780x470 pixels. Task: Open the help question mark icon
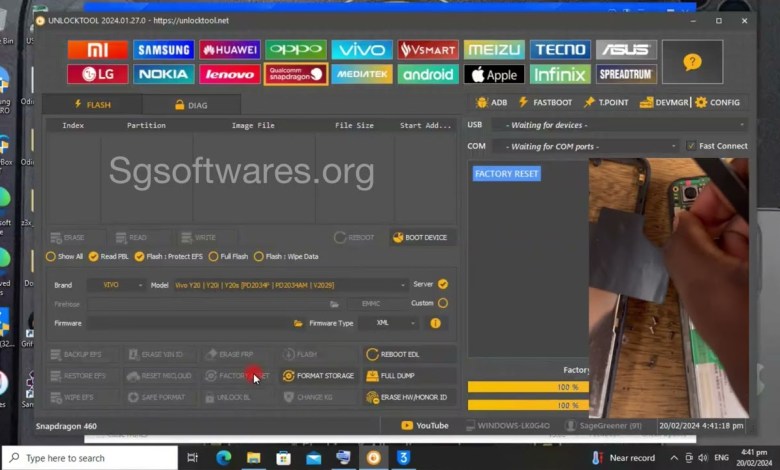692,62
